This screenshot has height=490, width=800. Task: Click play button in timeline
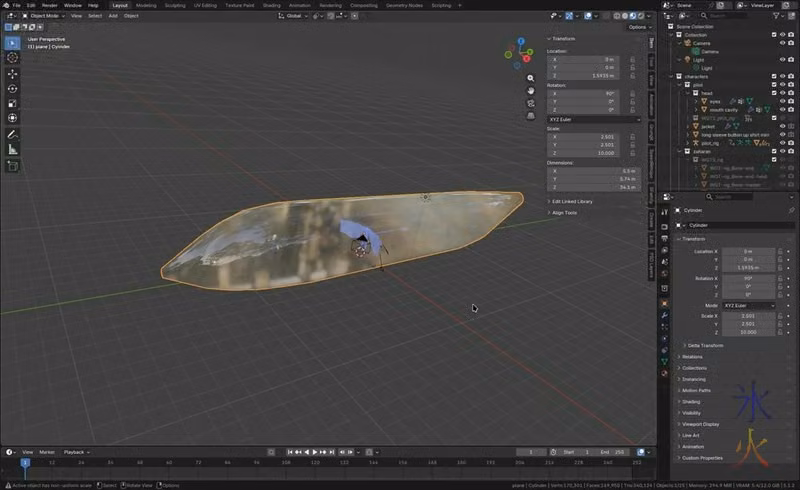(315, 452)
